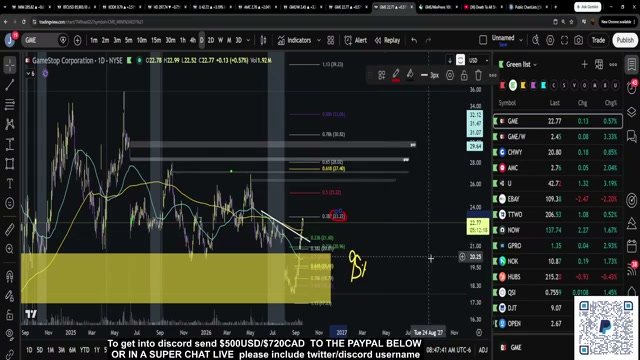Switch to the 4h timeframe
The width and height of the screenshot is (640, 360).
[x=193, y=40]
